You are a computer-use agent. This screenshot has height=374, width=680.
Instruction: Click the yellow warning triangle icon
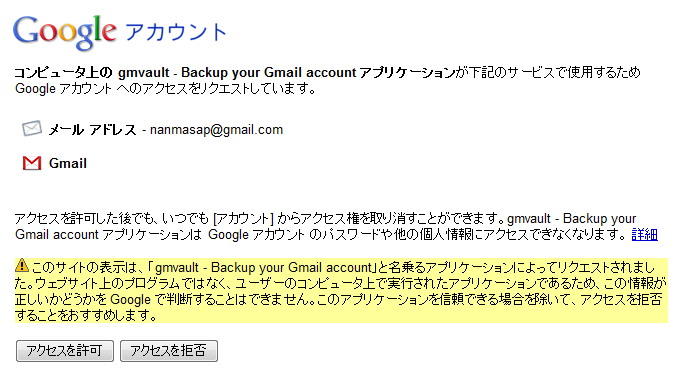point(22,265)
